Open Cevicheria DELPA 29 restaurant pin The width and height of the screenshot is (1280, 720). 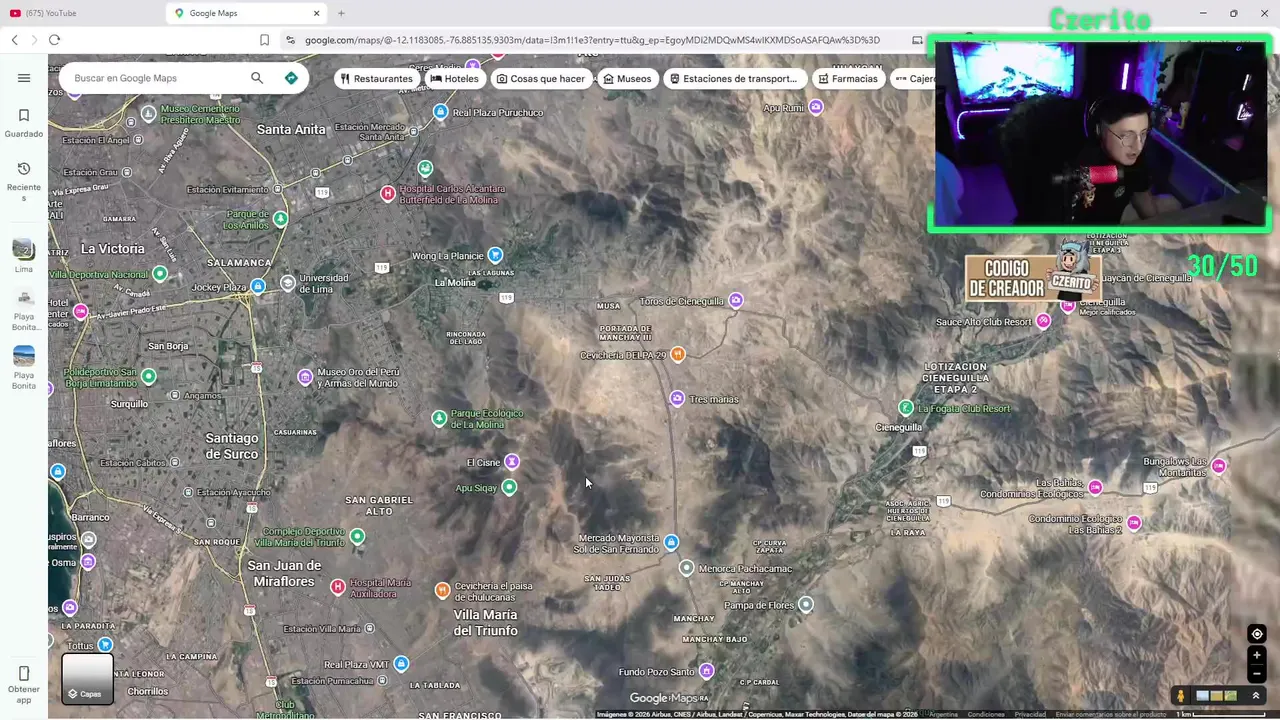pyautogui.click(x=678, y=354)
